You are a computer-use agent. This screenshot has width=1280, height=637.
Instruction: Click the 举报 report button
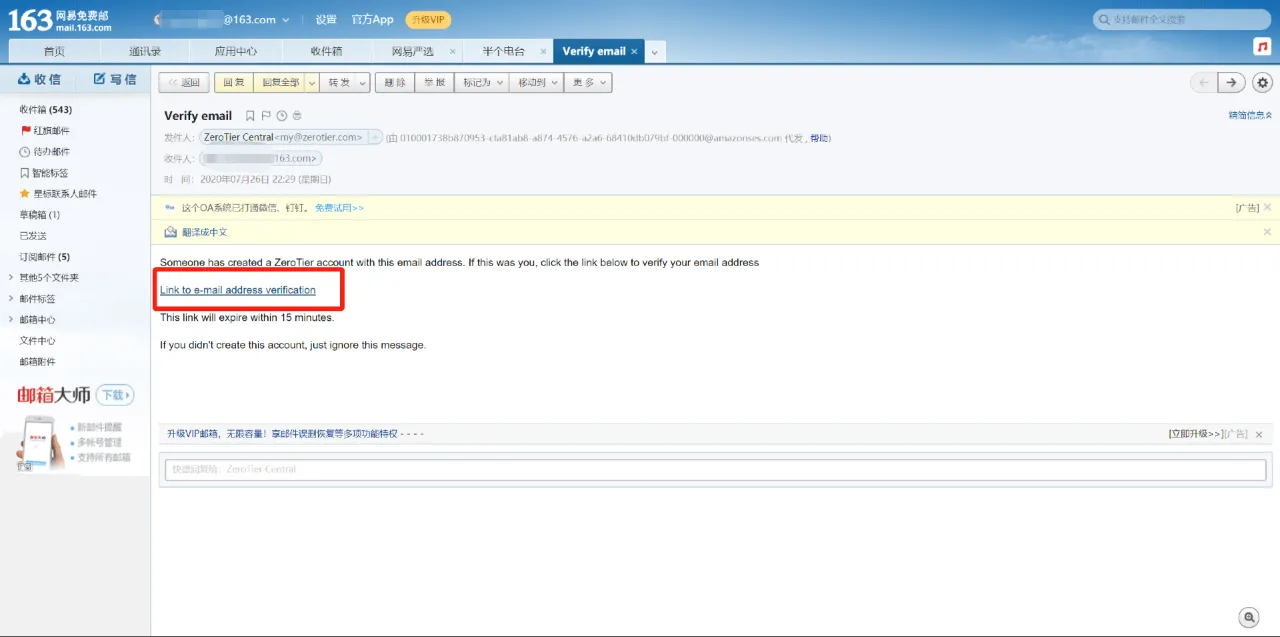(x=434, y=83)
